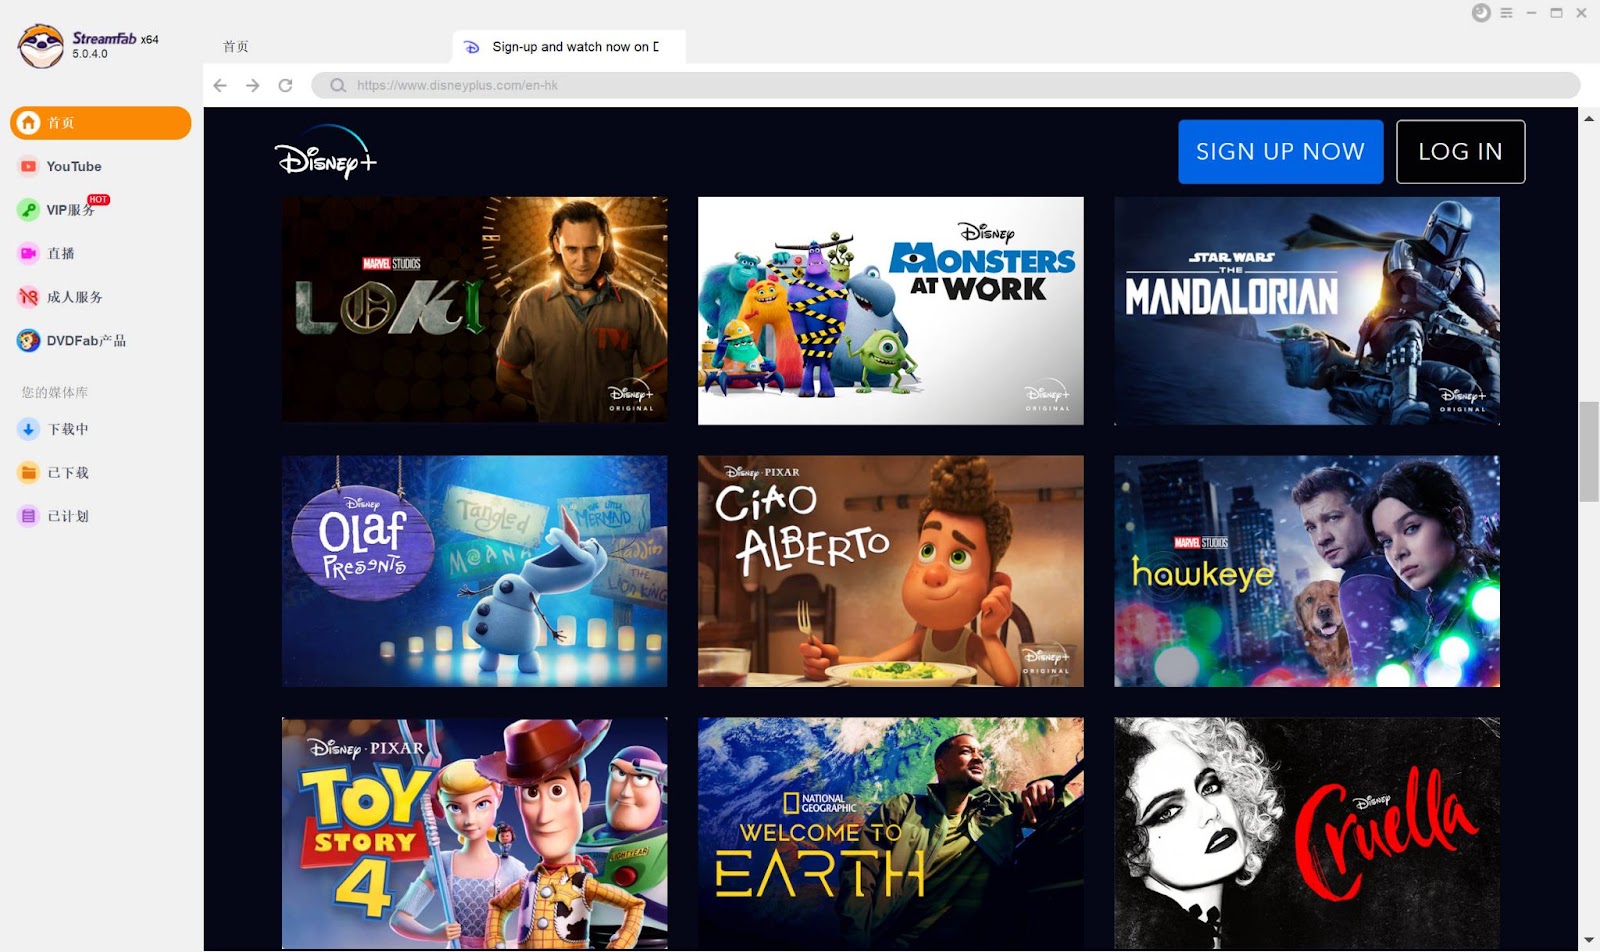The image size is (1600, 952).
Task: Go back with the browser back arrow
Action: 220,86
